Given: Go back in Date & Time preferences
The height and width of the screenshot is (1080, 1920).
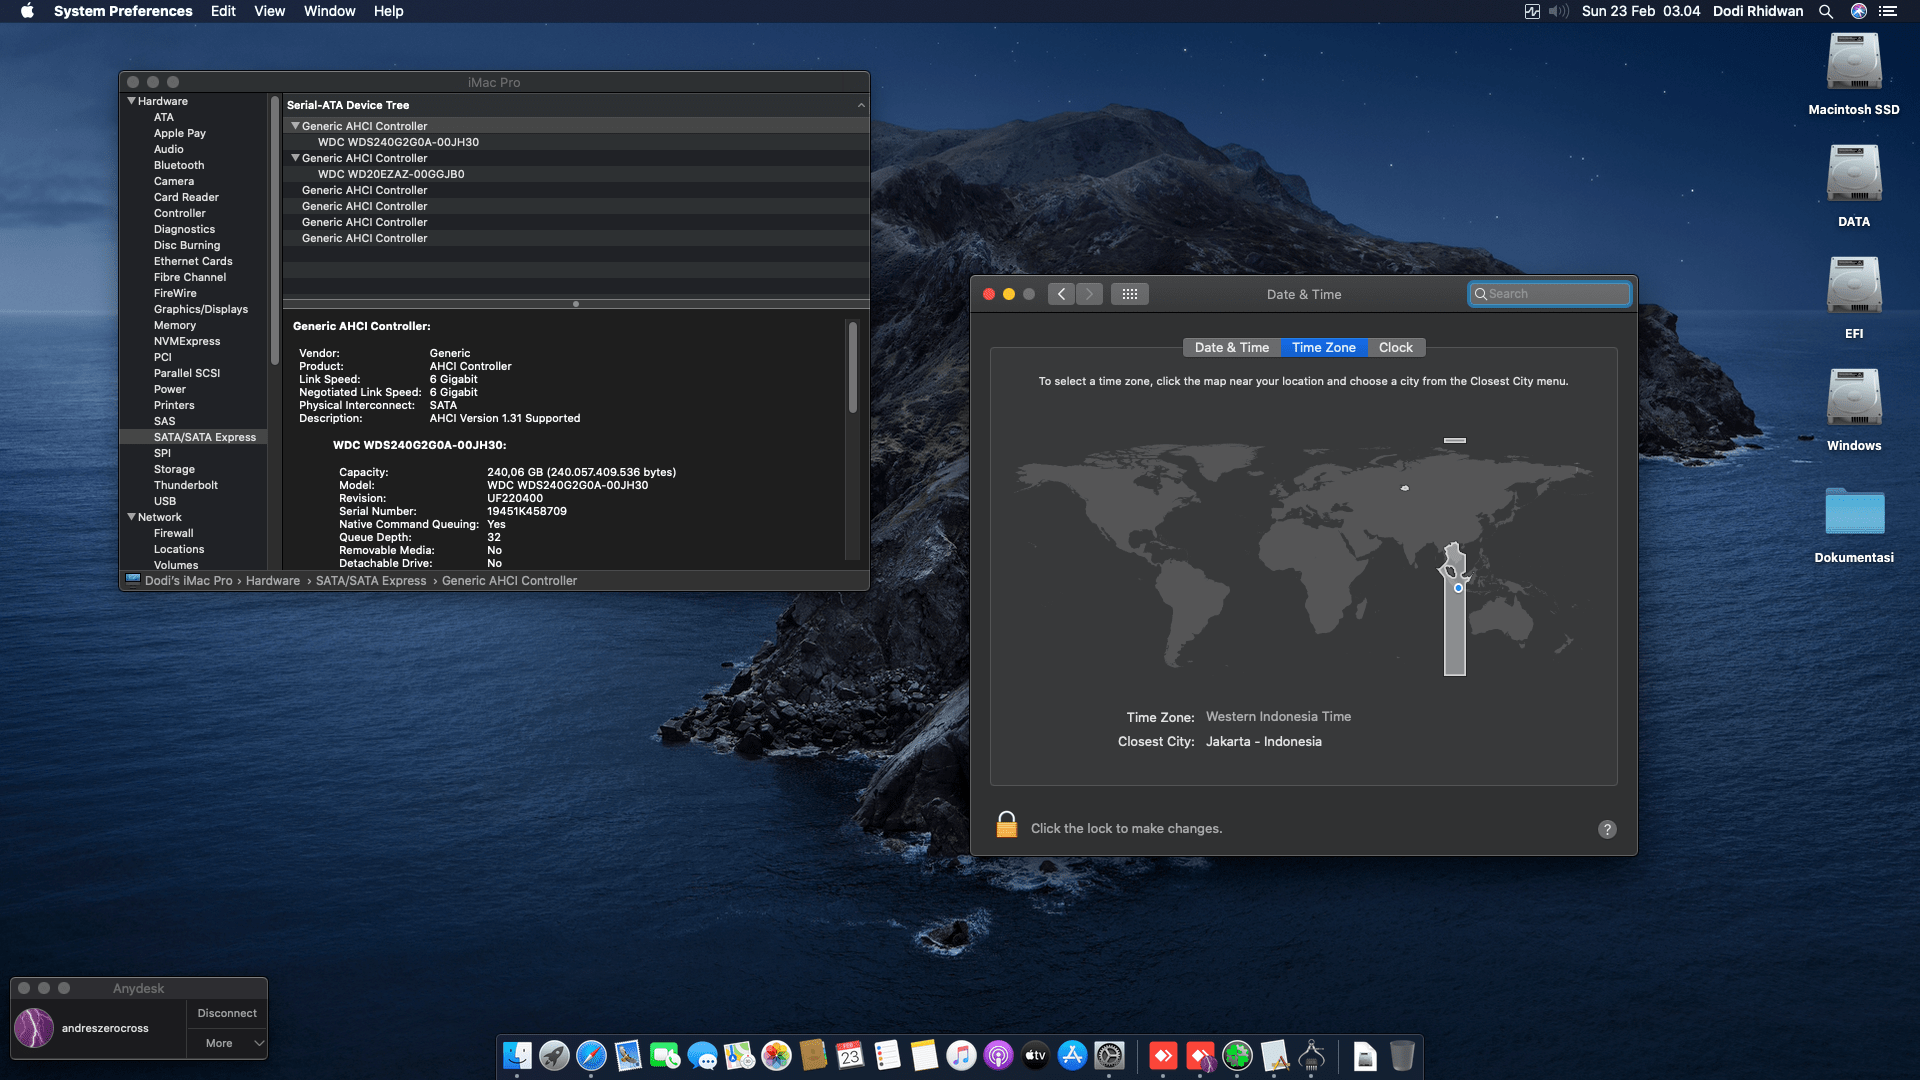Looking at the screenshot, I should [x=1062, y=294].
